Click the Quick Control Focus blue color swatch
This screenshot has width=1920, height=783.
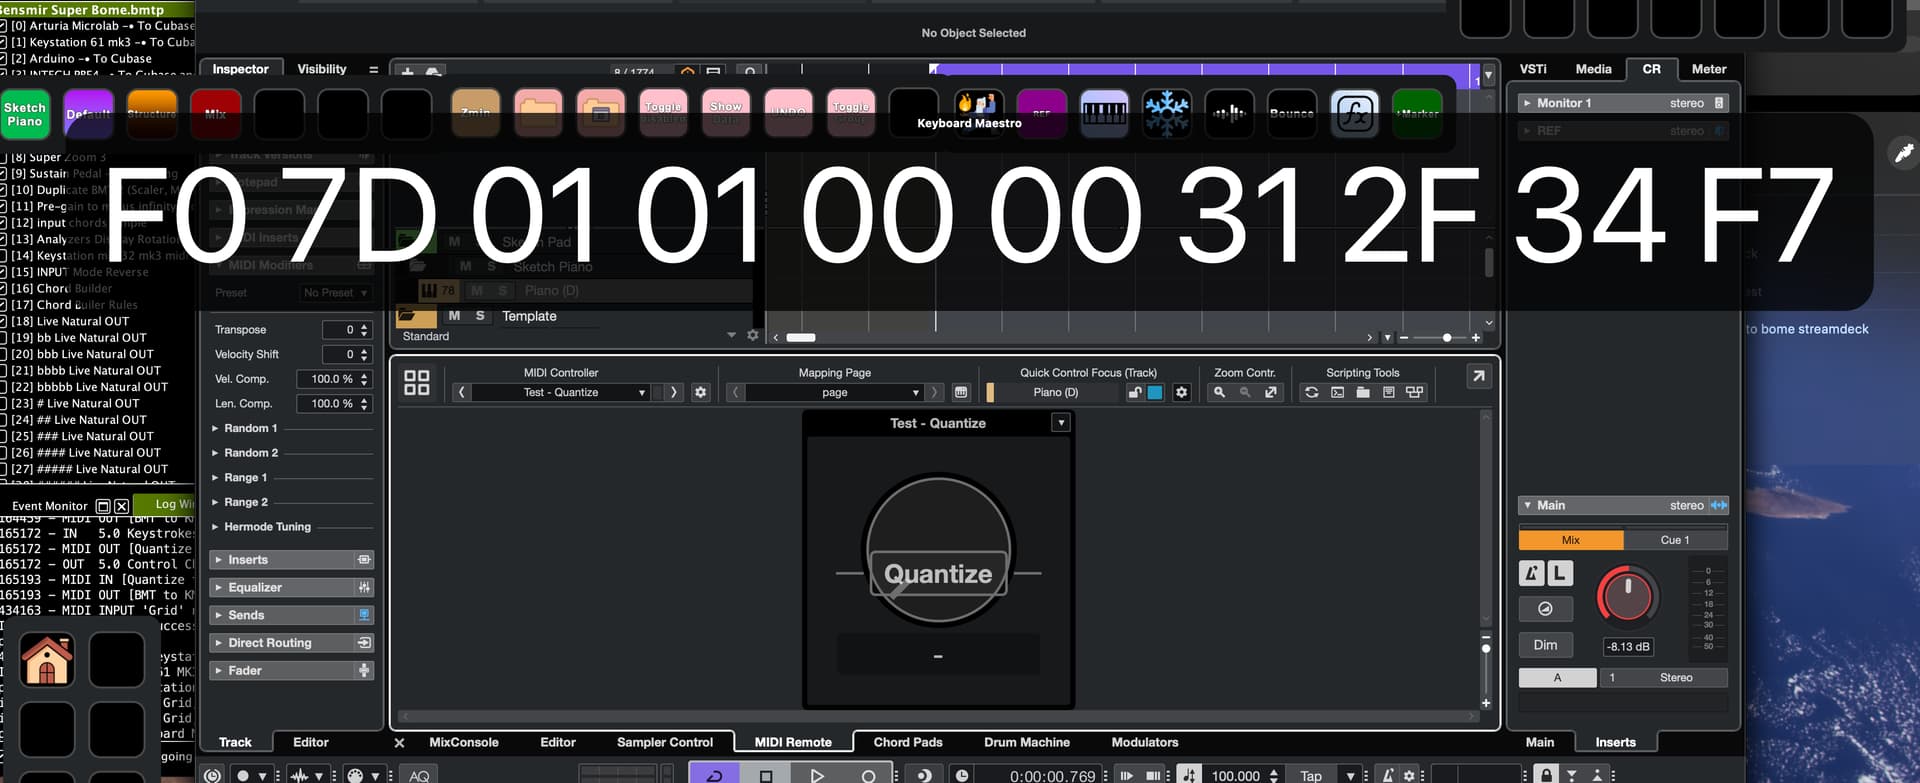coord(1155,392)
